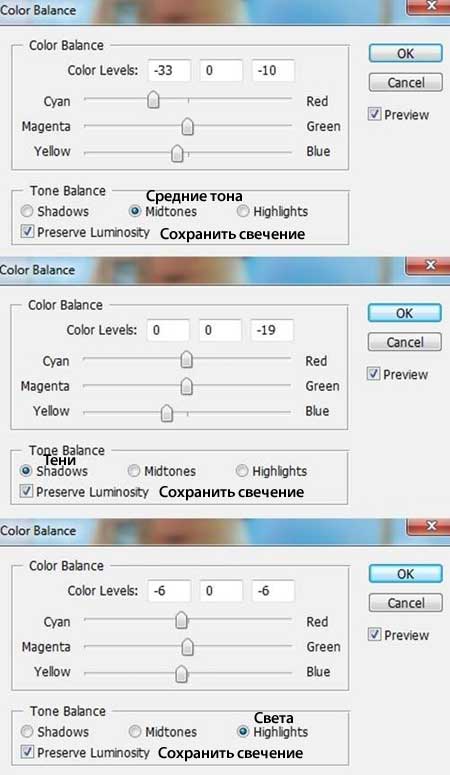Disable Preserve Luminosity in bottom dialog
Screen dimensions: 450x775
point(28,752)
